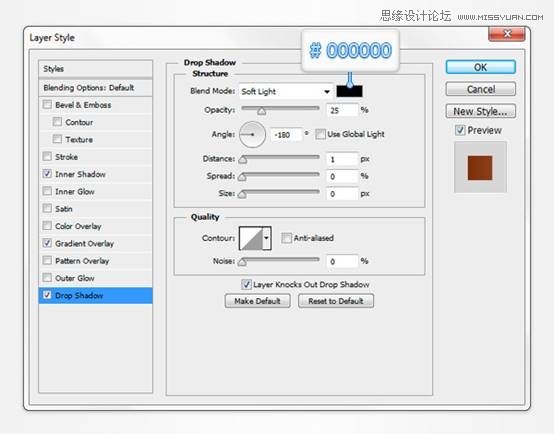Open Blending Options: Default section

95,88
